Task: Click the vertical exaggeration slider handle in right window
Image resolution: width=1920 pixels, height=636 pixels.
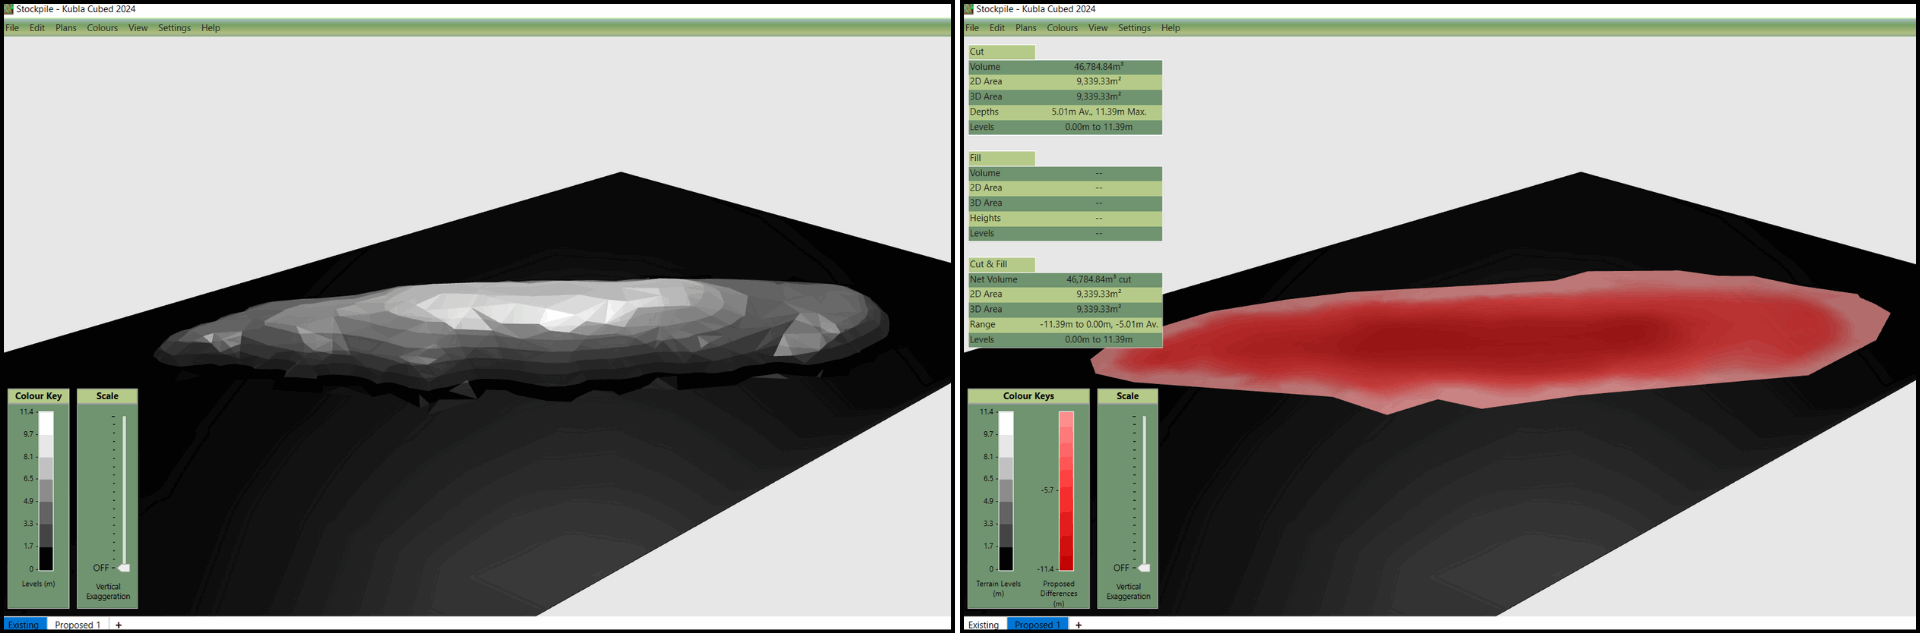Action: pyautogui.click(x=1144, y=568)
